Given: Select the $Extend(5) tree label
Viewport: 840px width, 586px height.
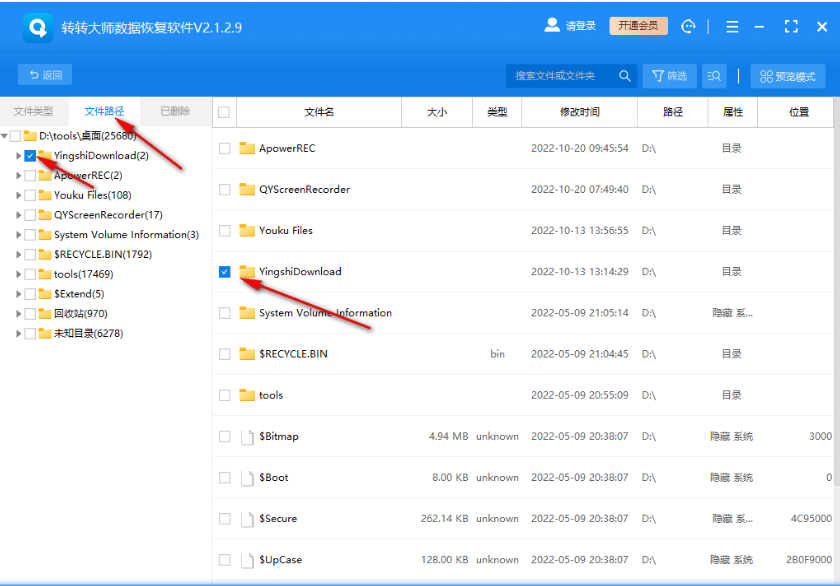Looking at the screenshot, I should pos(79,294).
